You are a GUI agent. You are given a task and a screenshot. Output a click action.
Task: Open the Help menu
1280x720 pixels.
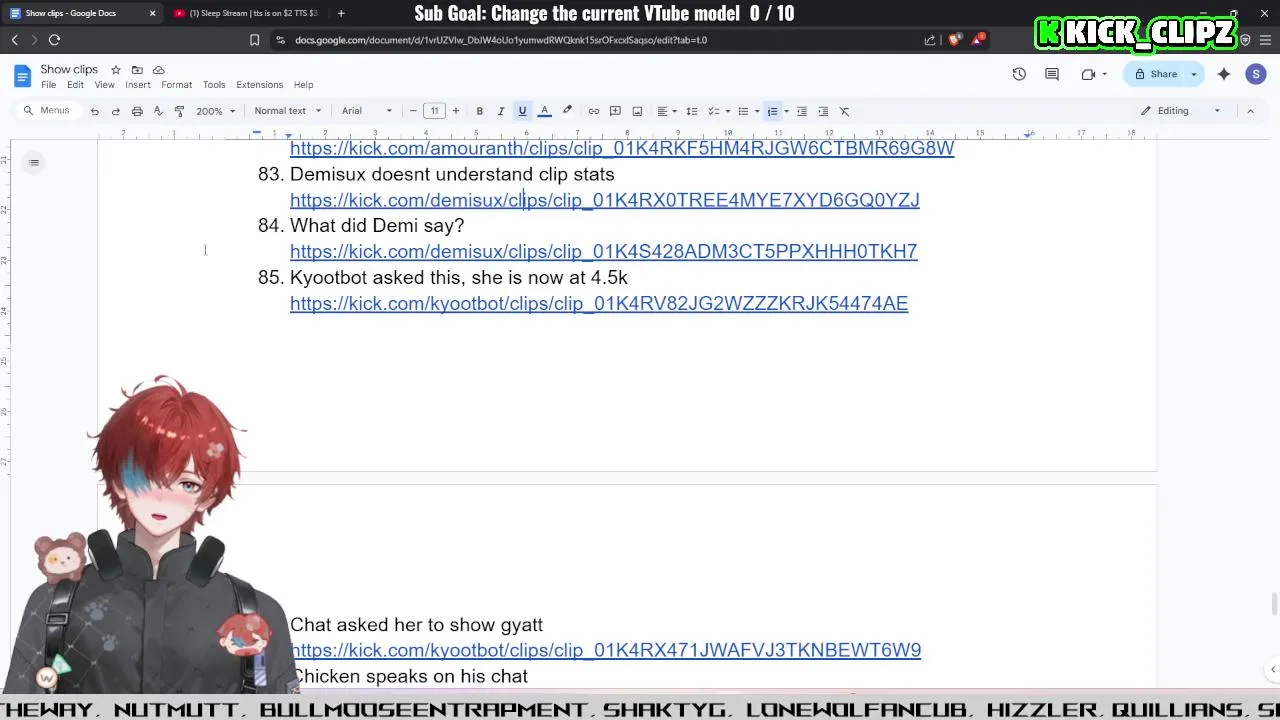click(x=303, y=85)
